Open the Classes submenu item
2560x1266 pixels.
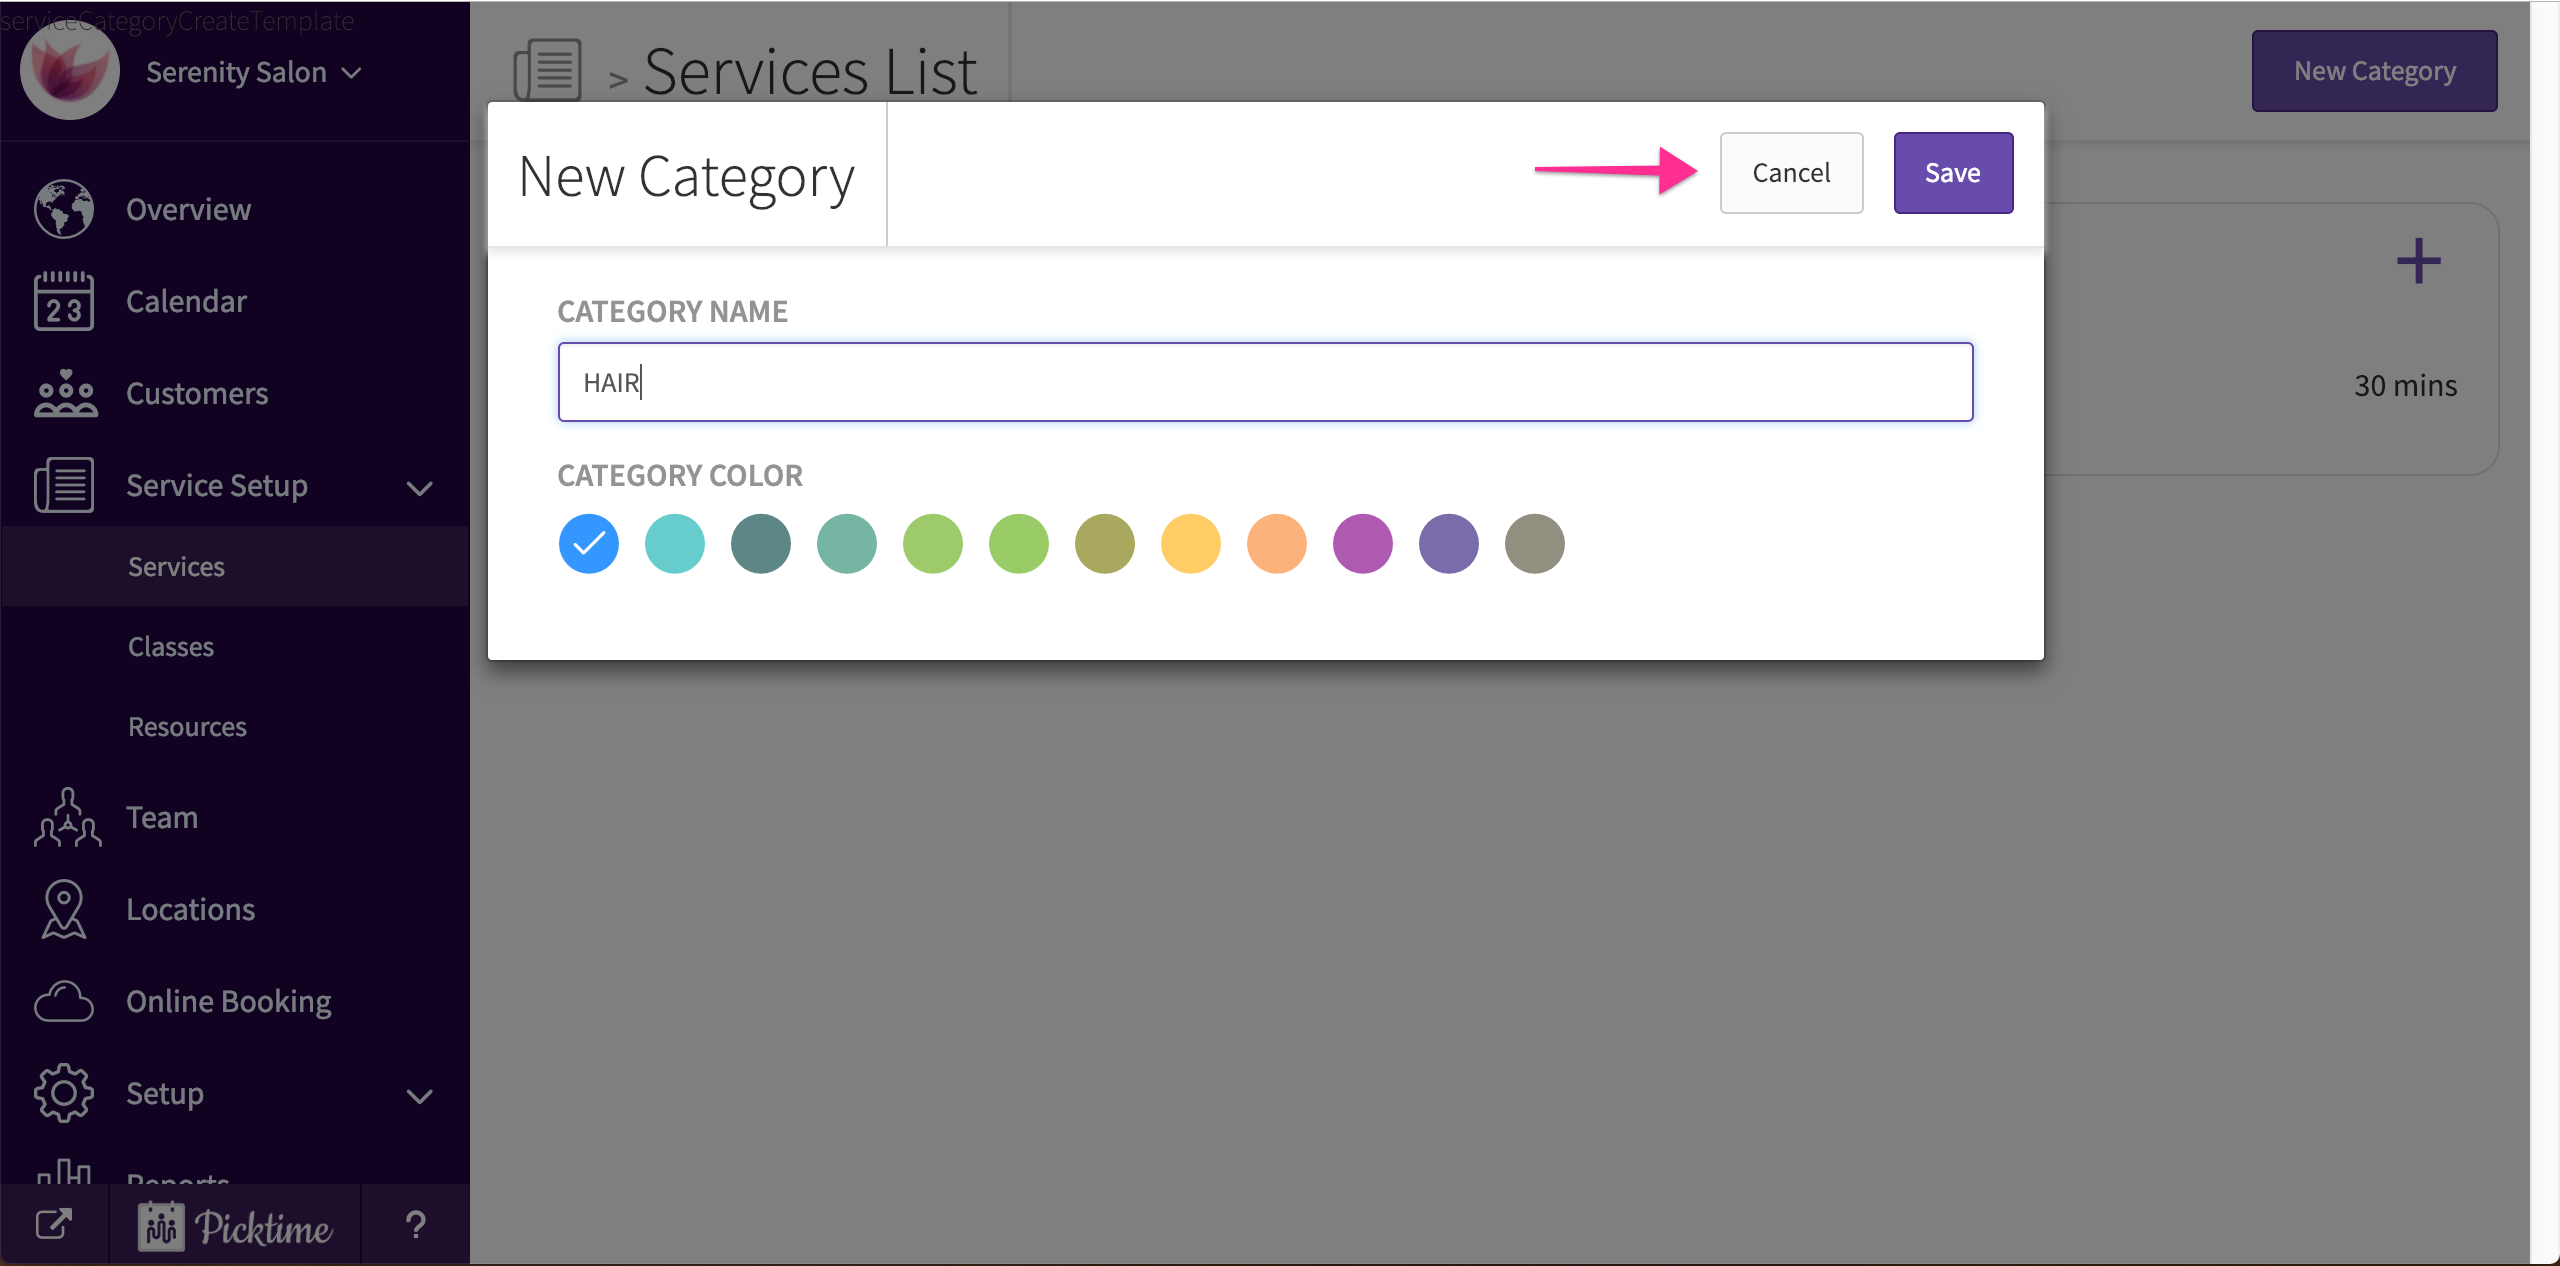point(171,647)
